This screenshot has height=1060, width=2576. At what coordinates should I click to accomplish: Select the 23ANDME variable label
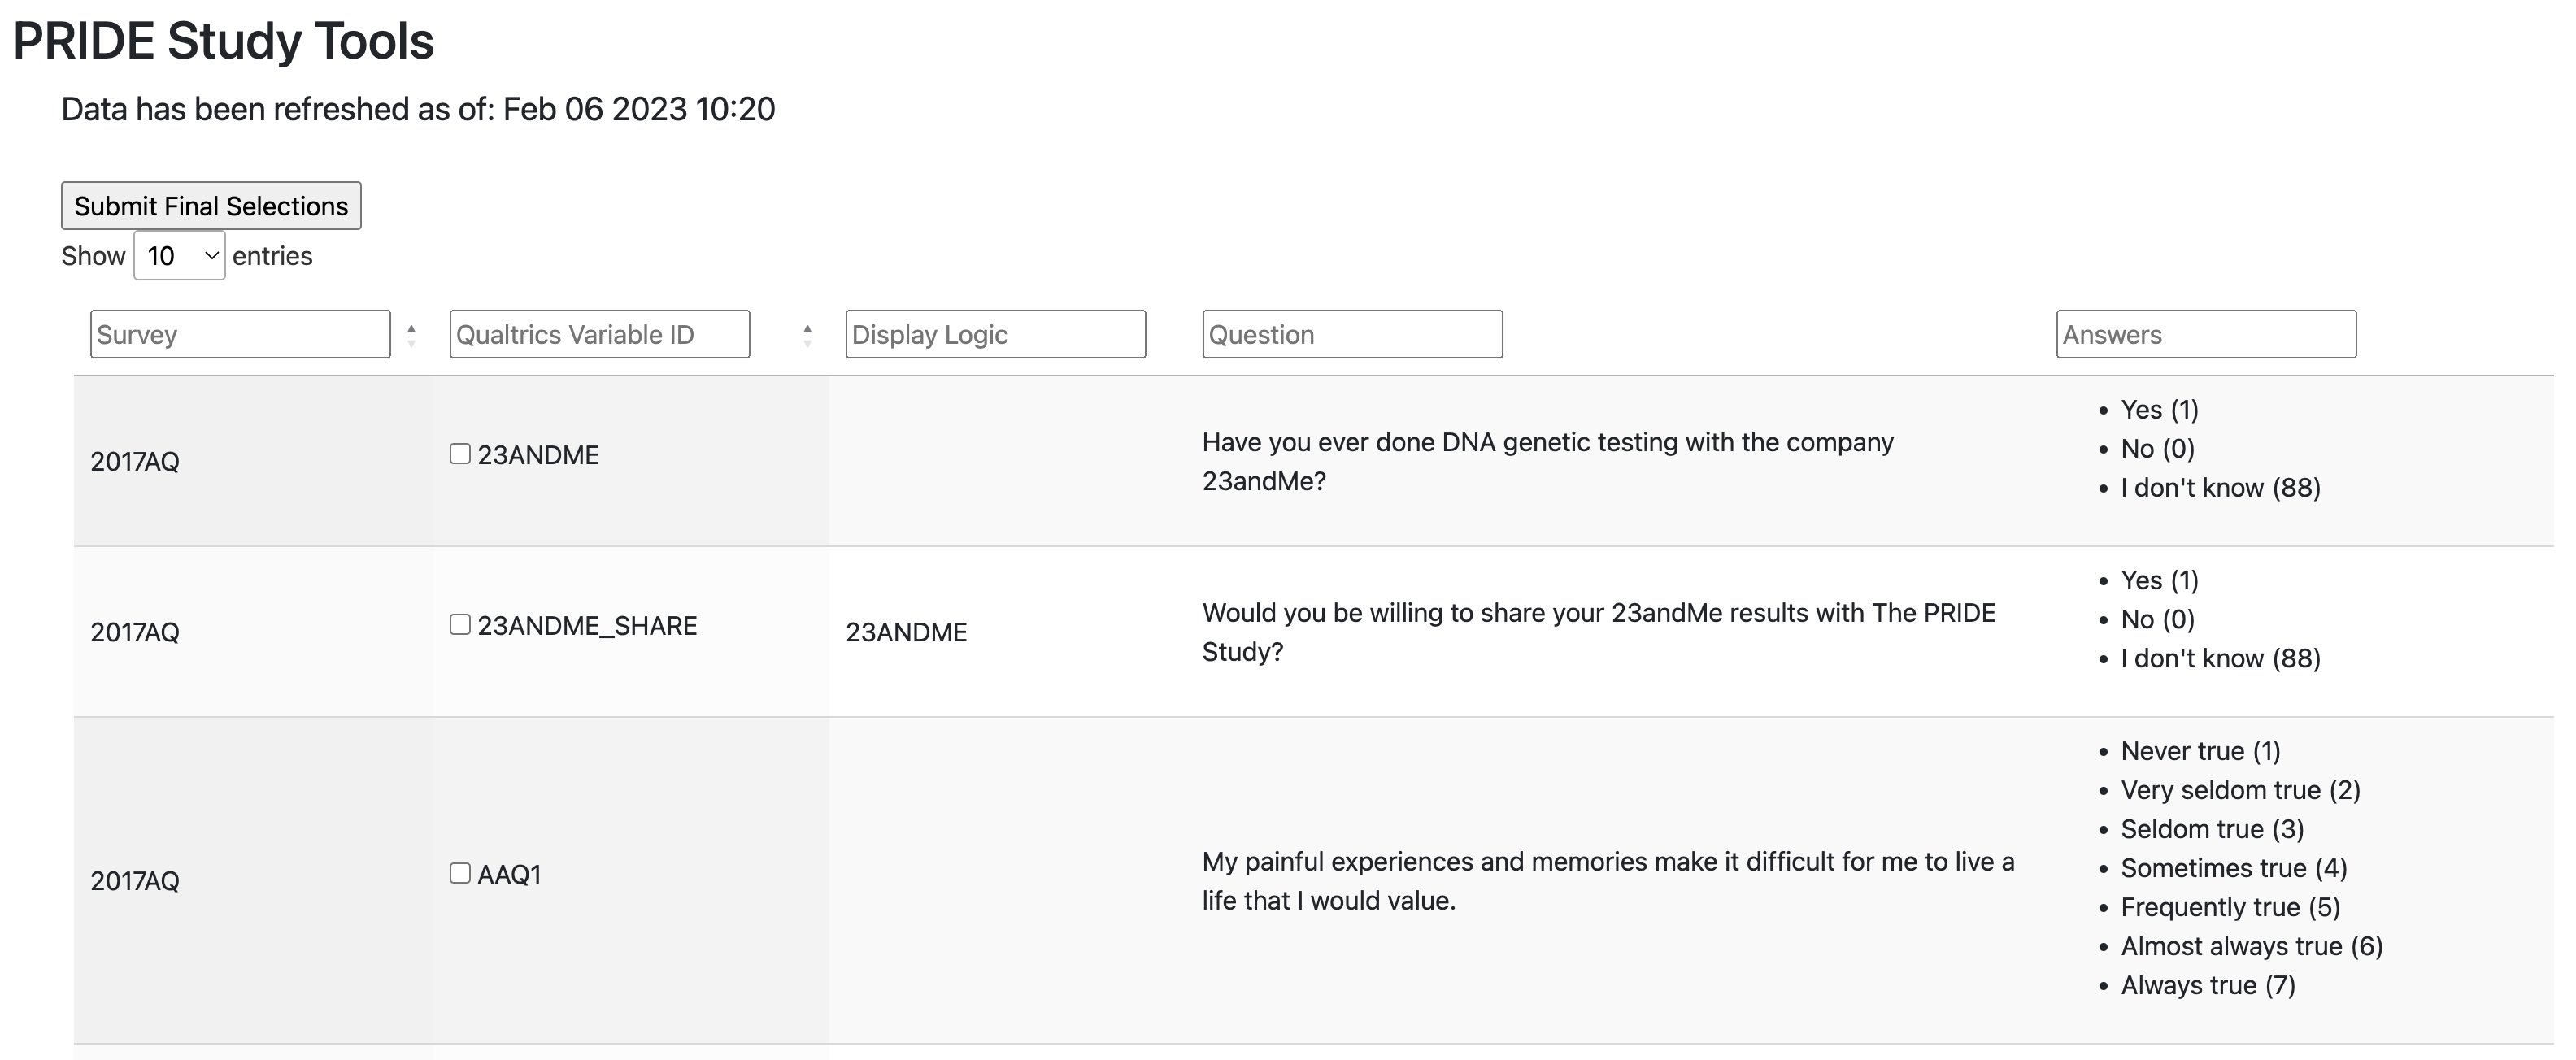pos(538,455)
